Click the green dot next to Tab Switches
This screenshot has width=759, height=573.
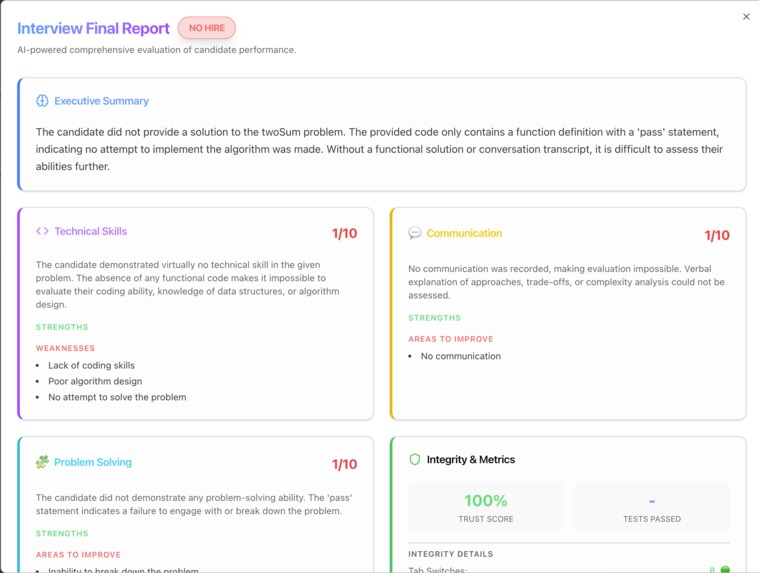click(x=725, y=570)
